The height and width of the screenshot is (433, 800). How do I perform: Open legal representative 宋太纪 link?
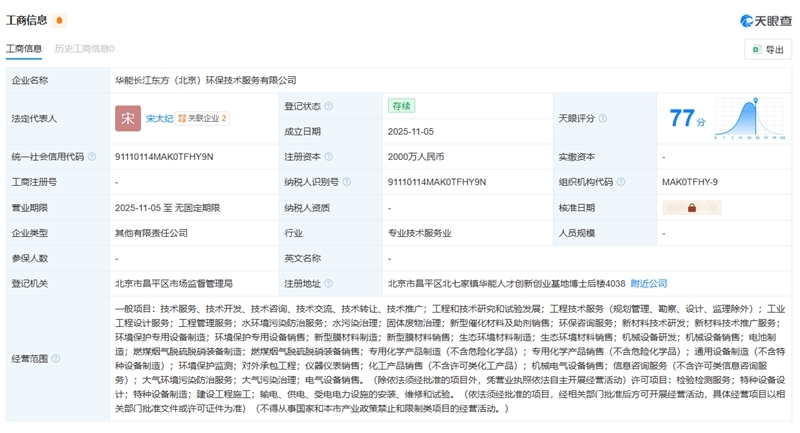[159, 118]
